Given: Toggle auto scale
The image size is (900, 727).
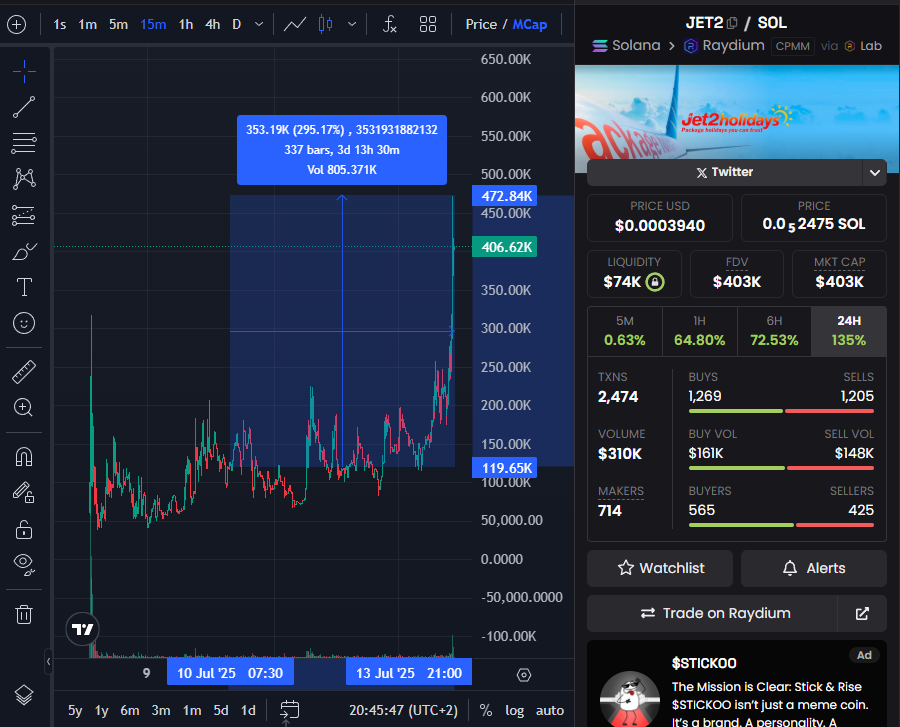Looking at the screenshot, I should pyautogui.click(x=550, y=710).
